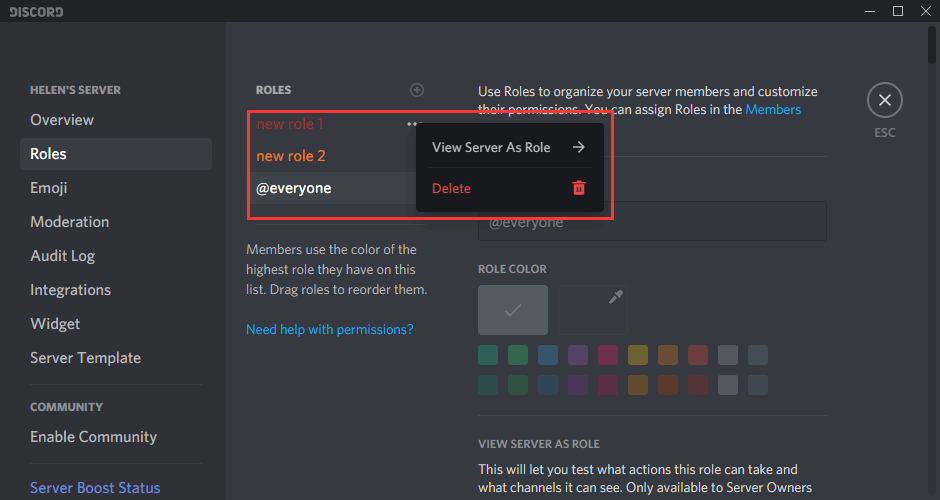This screenshot has height=500, width=940.
Task: Choose View Server As Role menu entry
Action: (491, 147)
